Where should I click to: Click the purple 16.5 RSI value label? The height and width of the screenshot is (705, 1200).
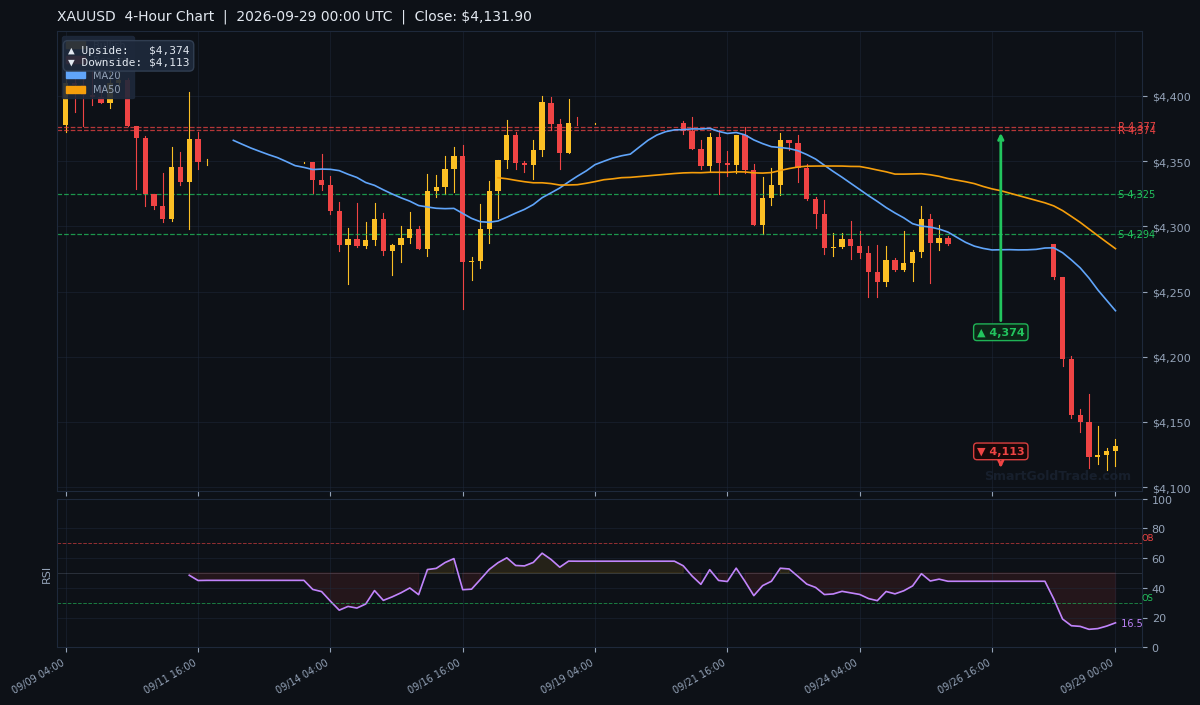coord(1131,623)
